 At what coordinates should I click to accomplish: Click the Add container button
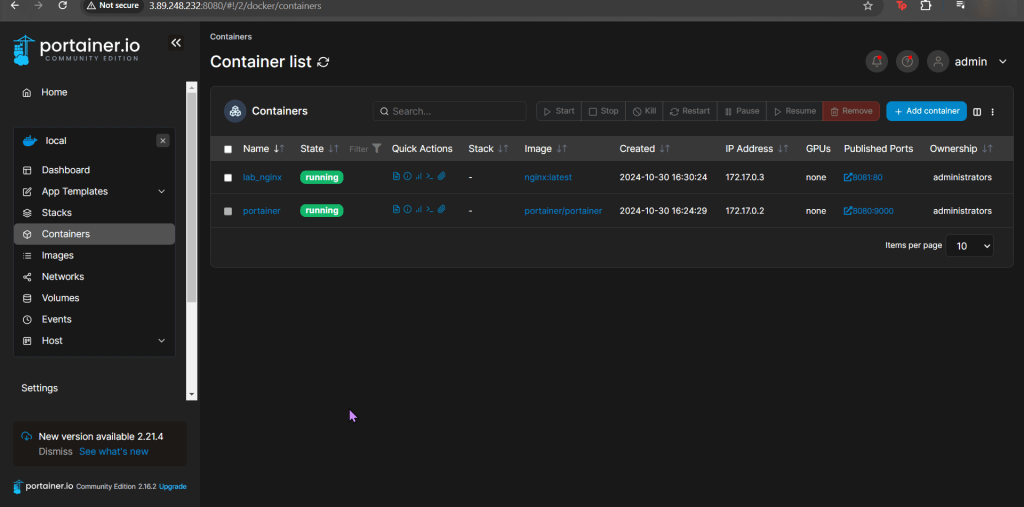926,111
